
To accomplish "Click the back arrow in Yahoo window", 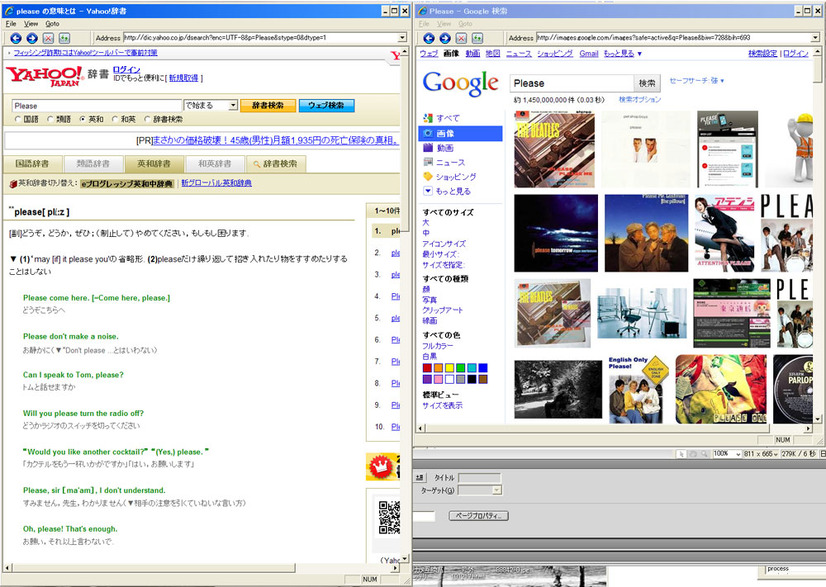I will point(16,38).
